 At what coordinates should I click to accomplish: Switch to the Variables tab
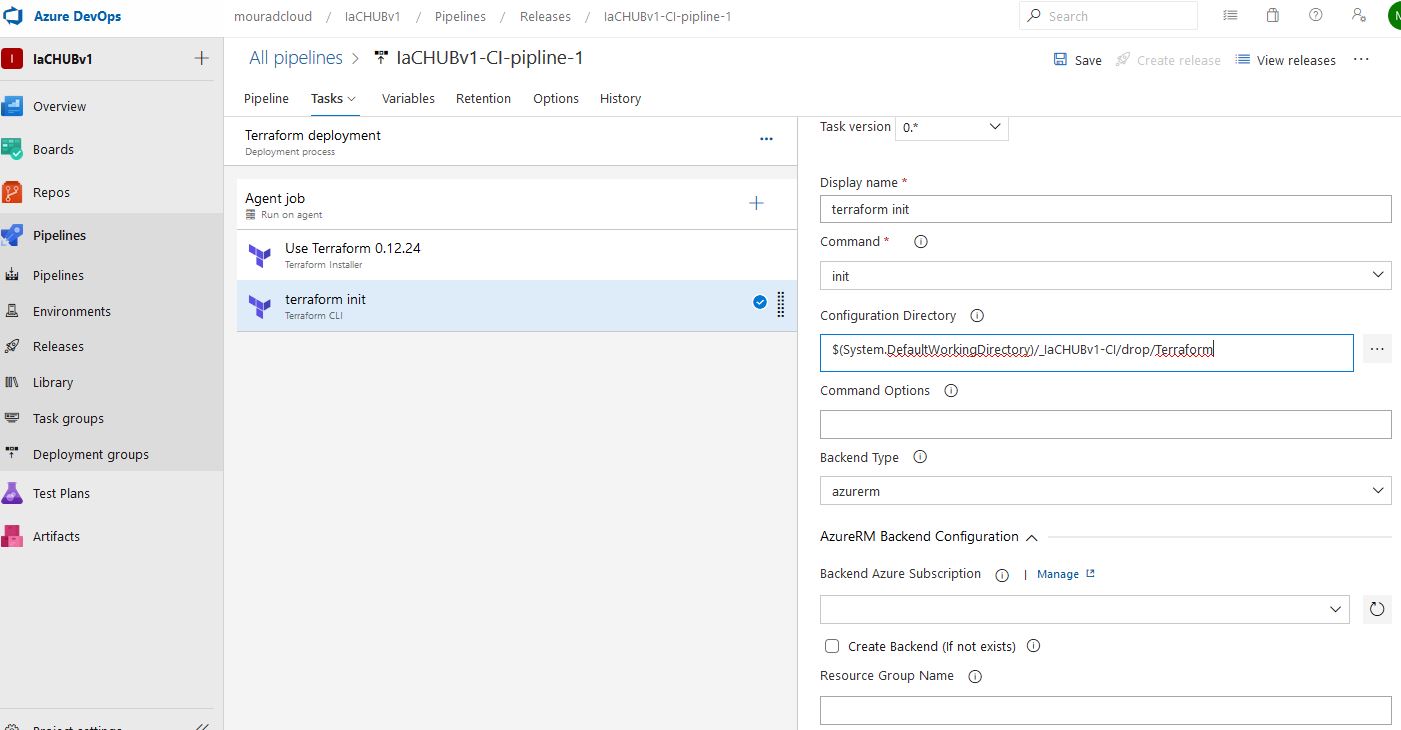pyautogui.click(x=408, y=98)
